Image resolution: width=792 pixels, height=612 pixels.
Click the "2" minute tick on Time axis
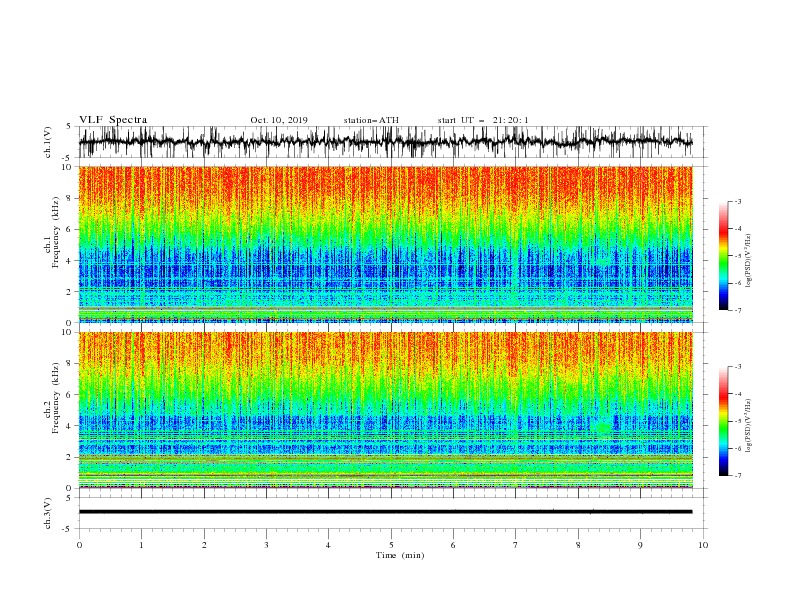click(x=204, y=545)
